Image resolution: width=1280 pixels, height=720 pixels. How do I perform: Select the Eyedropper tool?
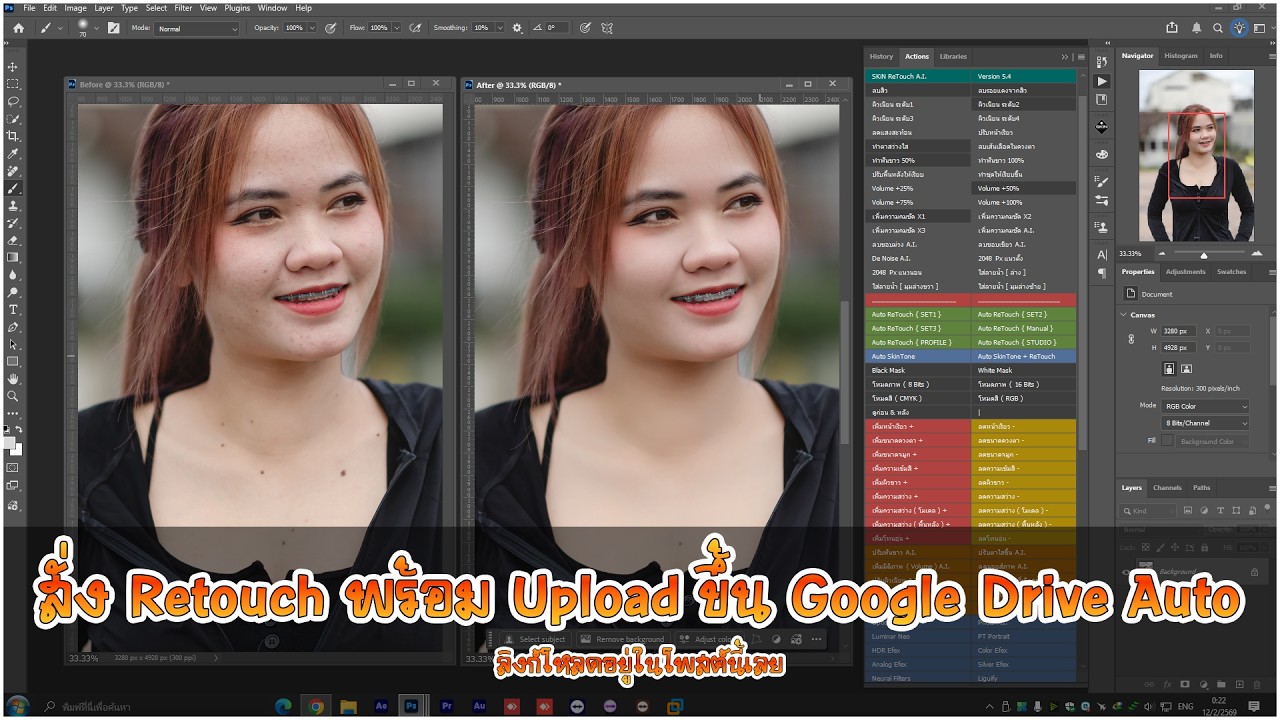13,153
